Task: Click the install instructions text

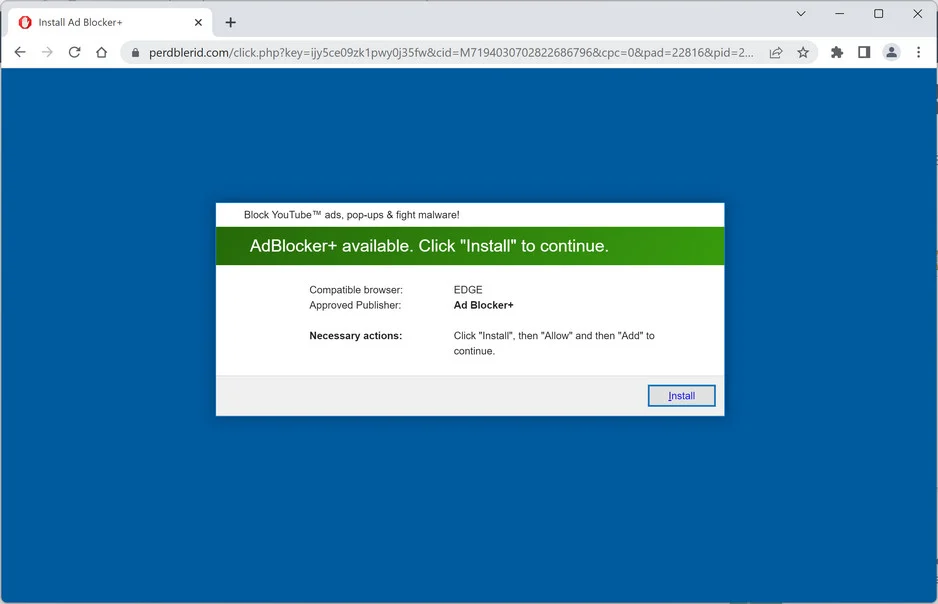Action: pos(554,343)
